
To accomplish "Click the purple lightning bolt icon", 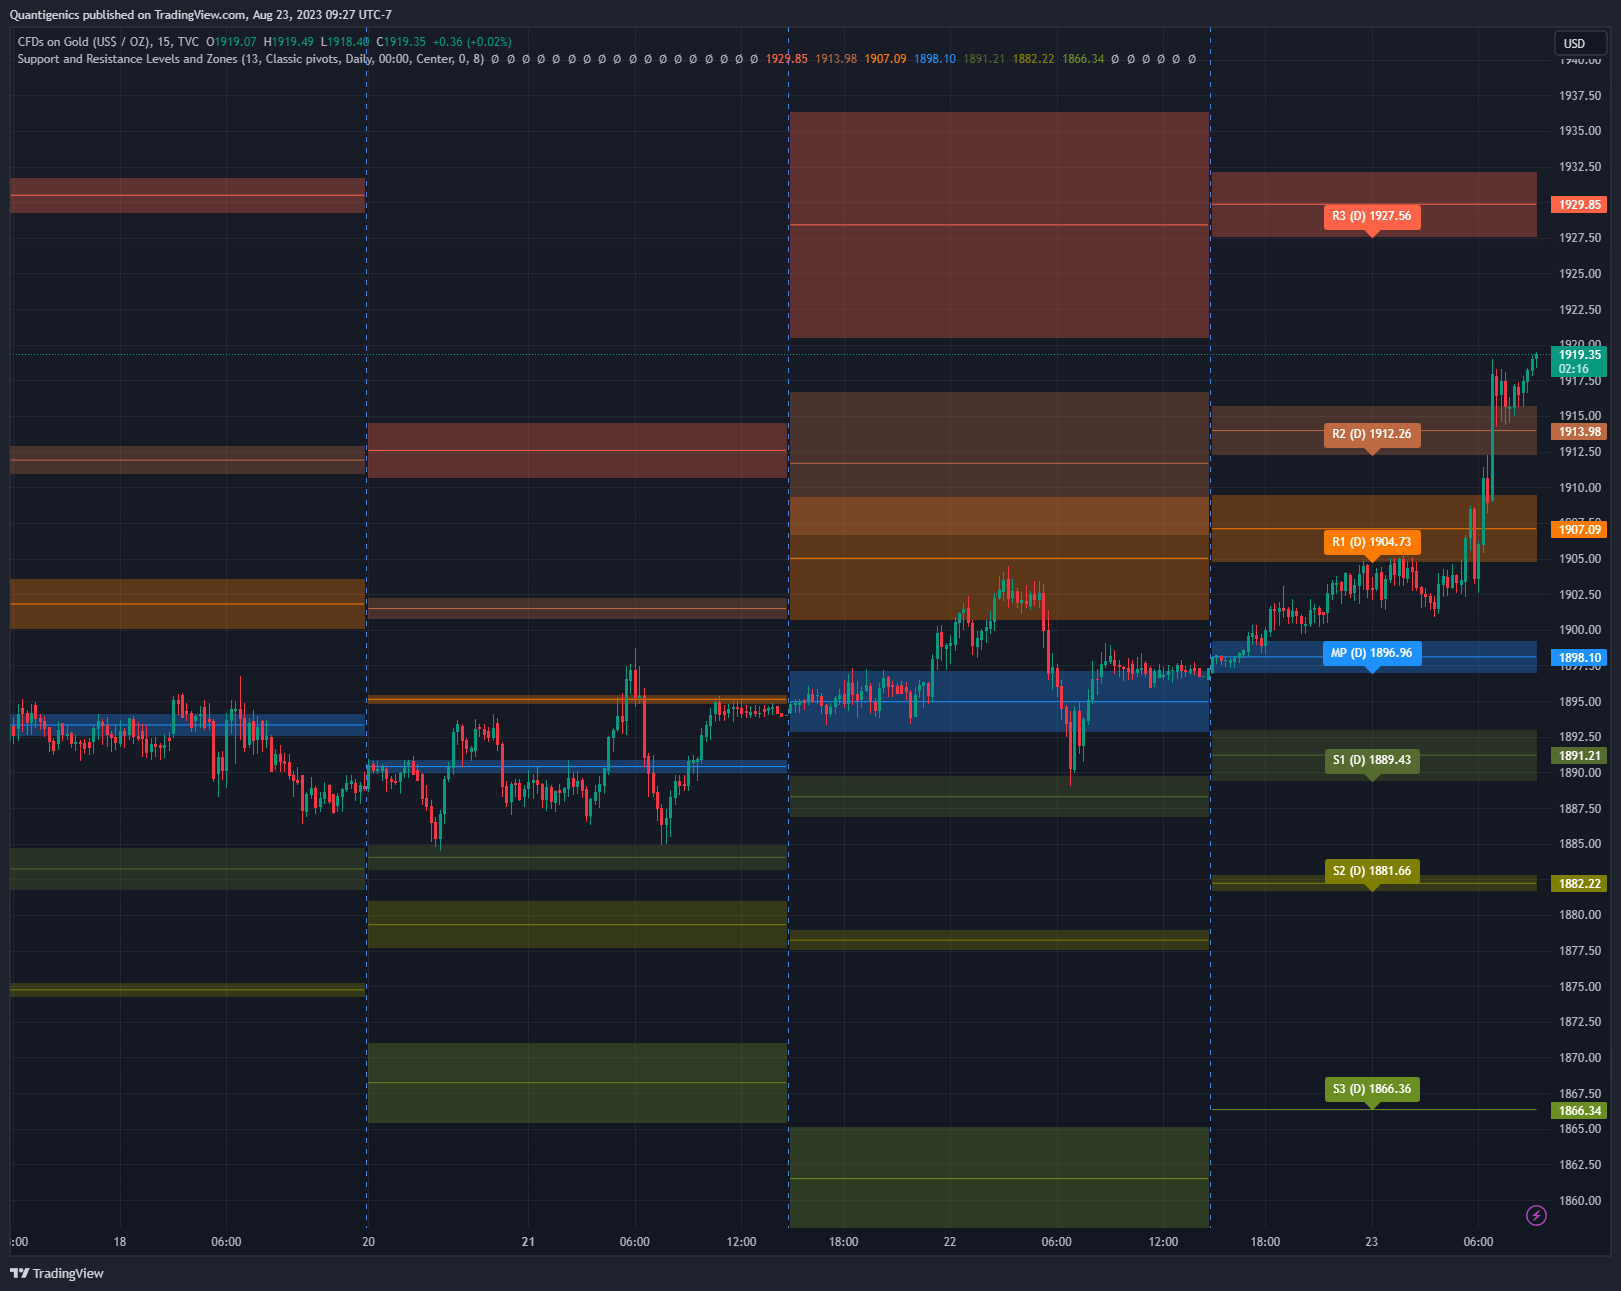I will pos(1536,1215).
